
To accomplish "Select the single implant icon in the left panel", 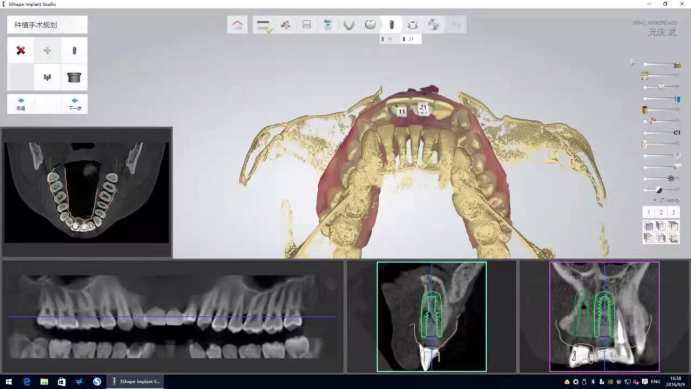I will (74, 50).
